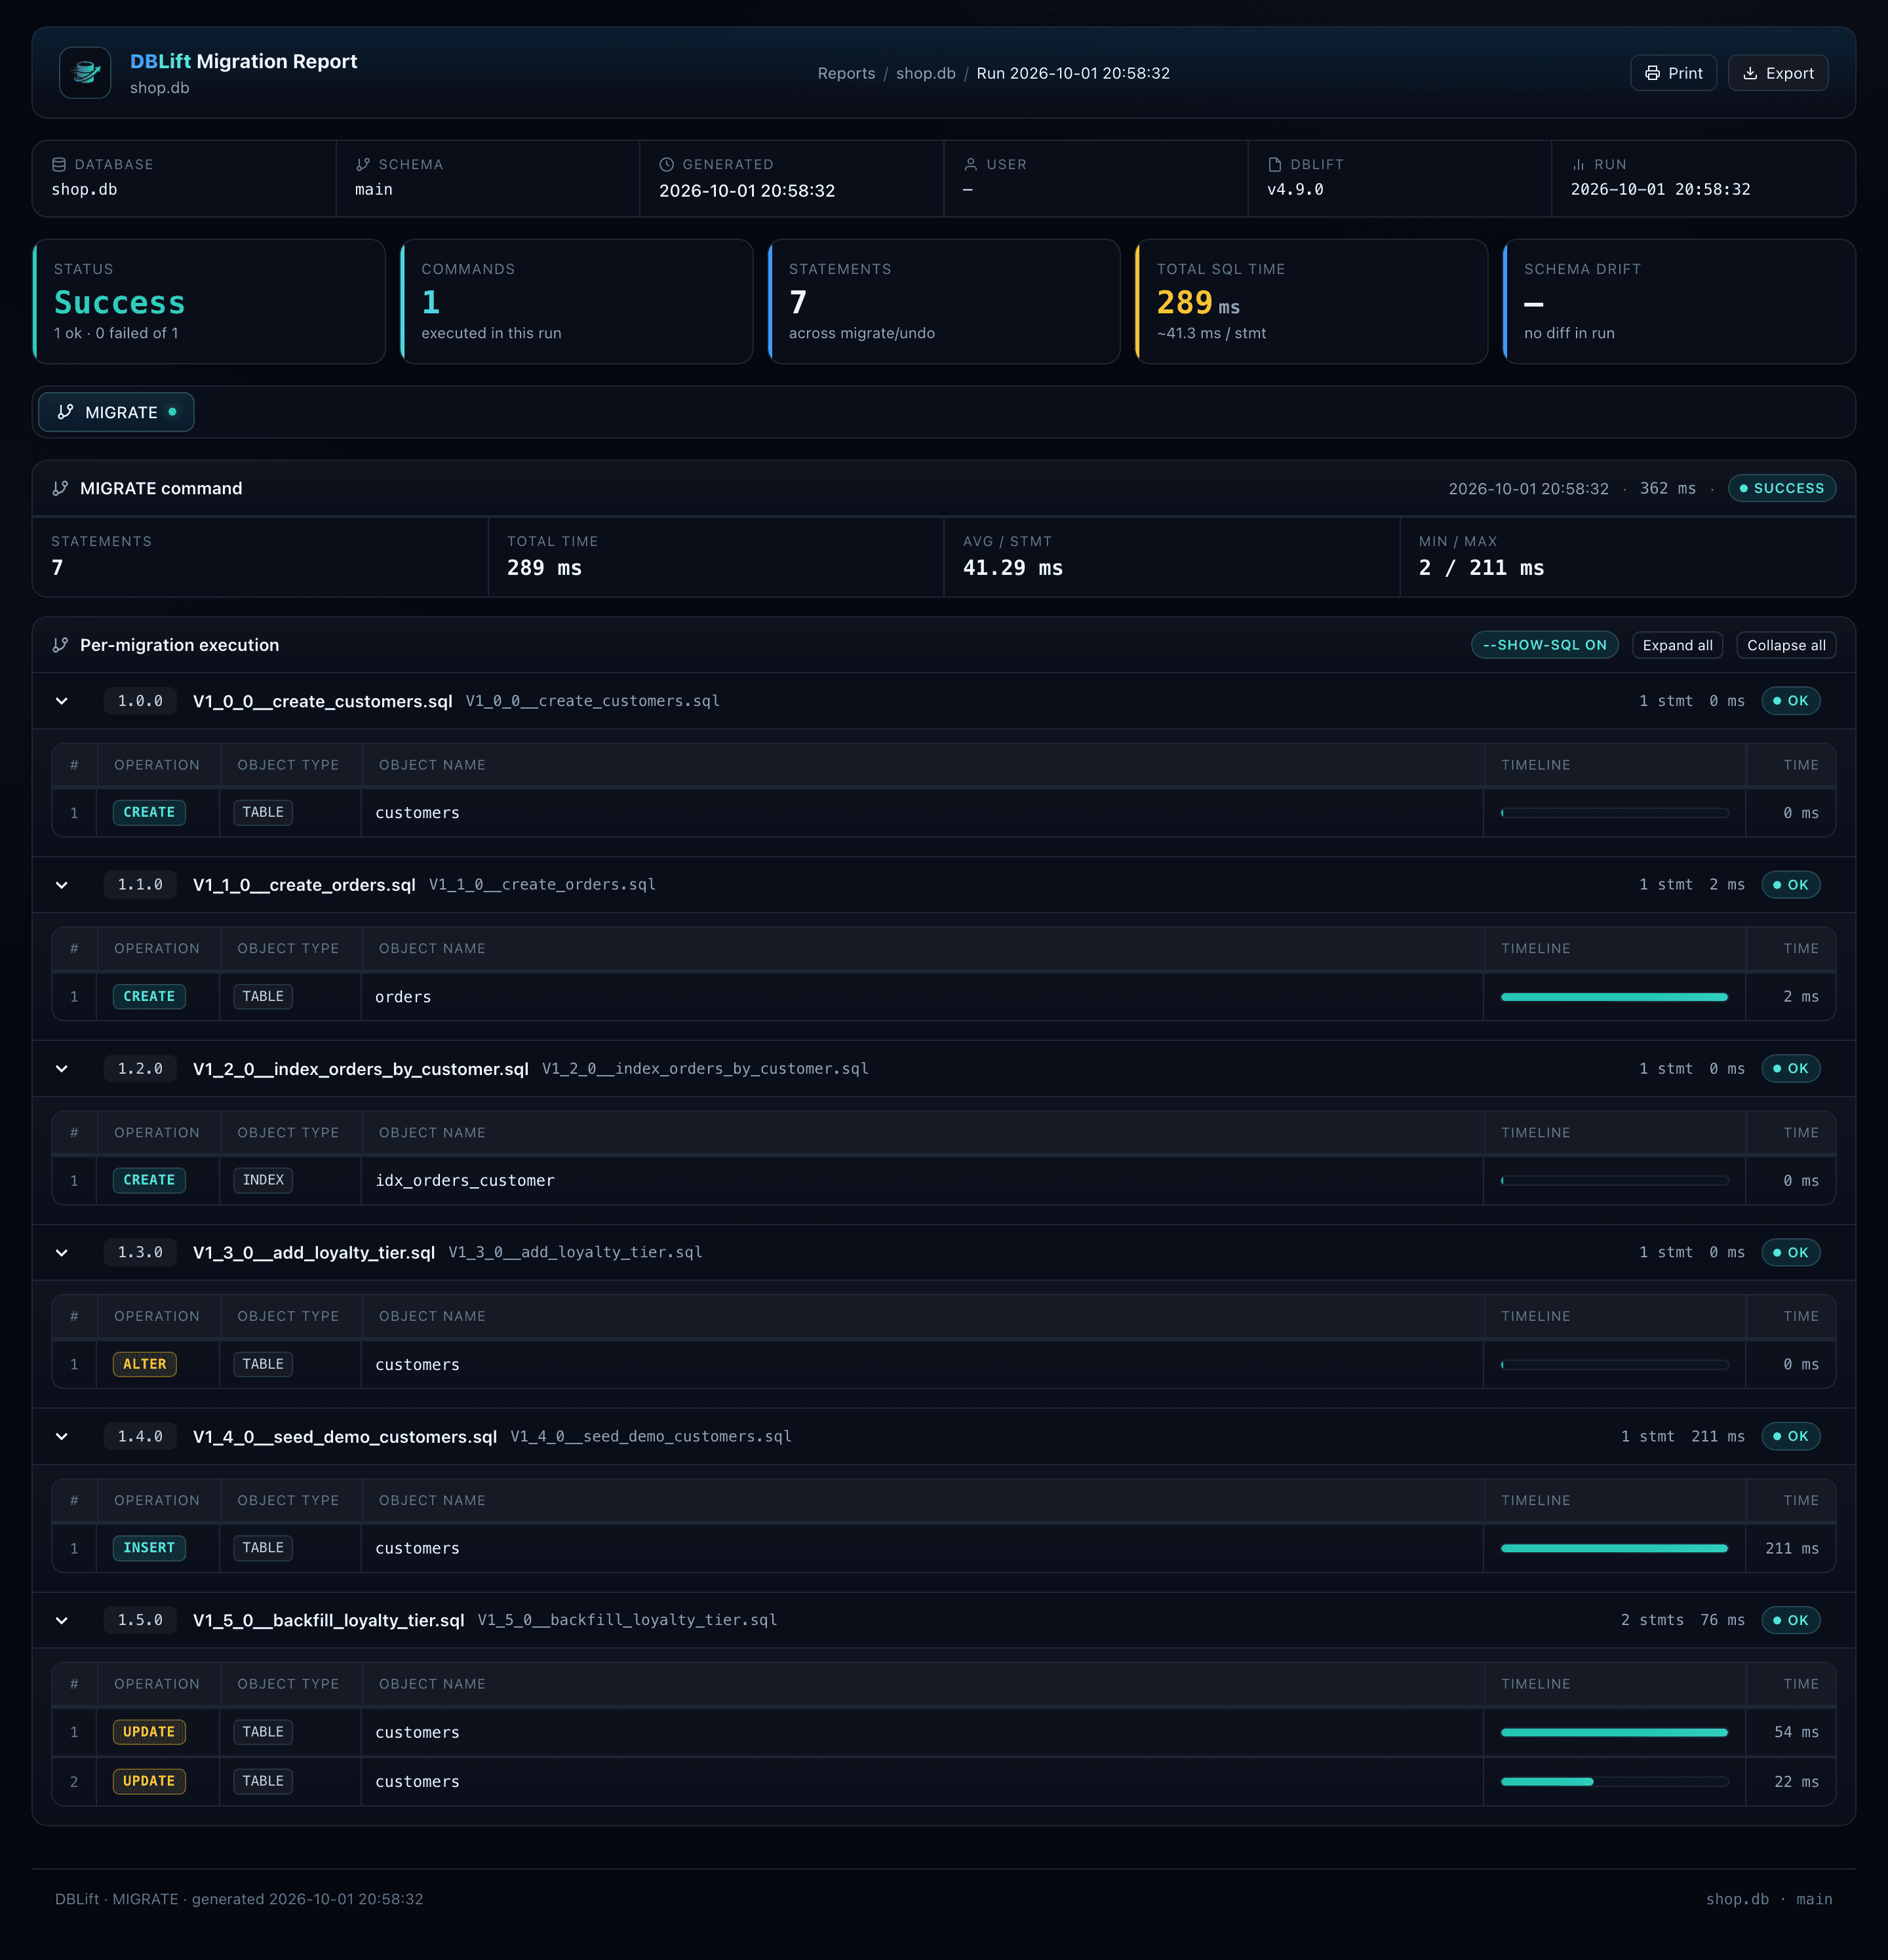The width and height of the screenshot is (1888, 1960).
Task: Click timeline bar for 22 ms UPDATE row
Action: point(1614,1781)
